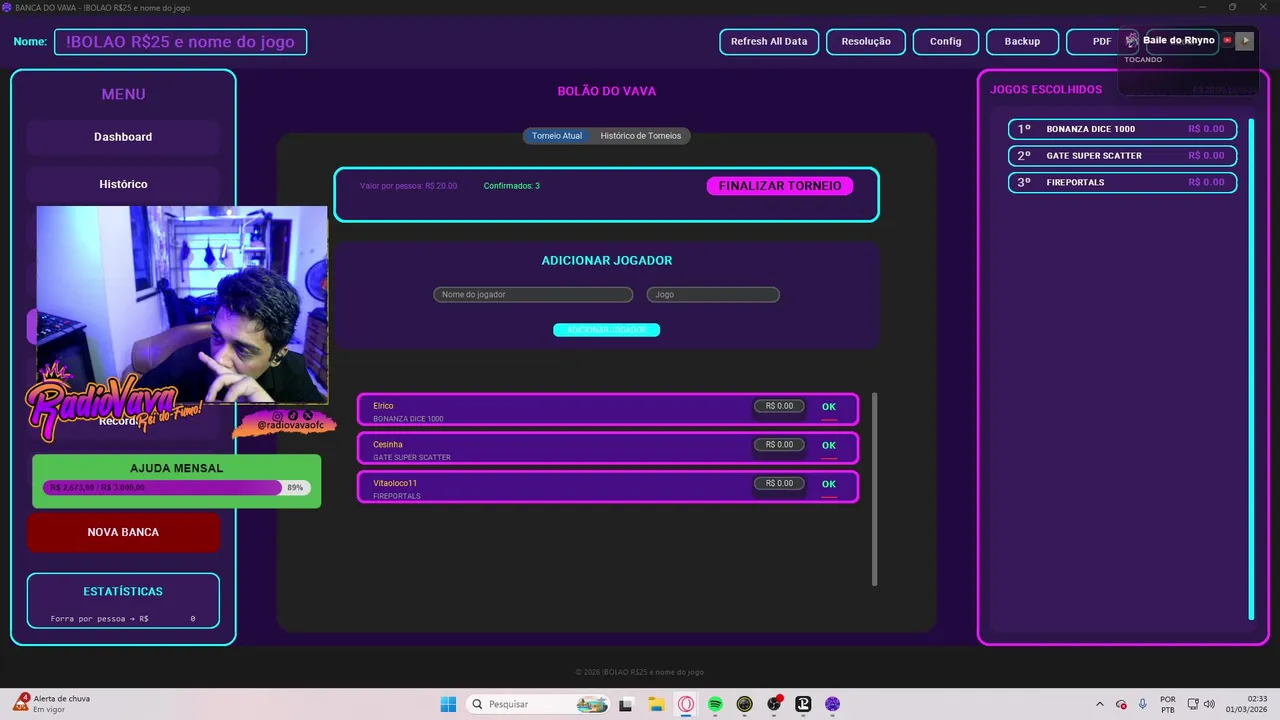Click the YouTube icon in the music overlay

[x=1227, y=40]
